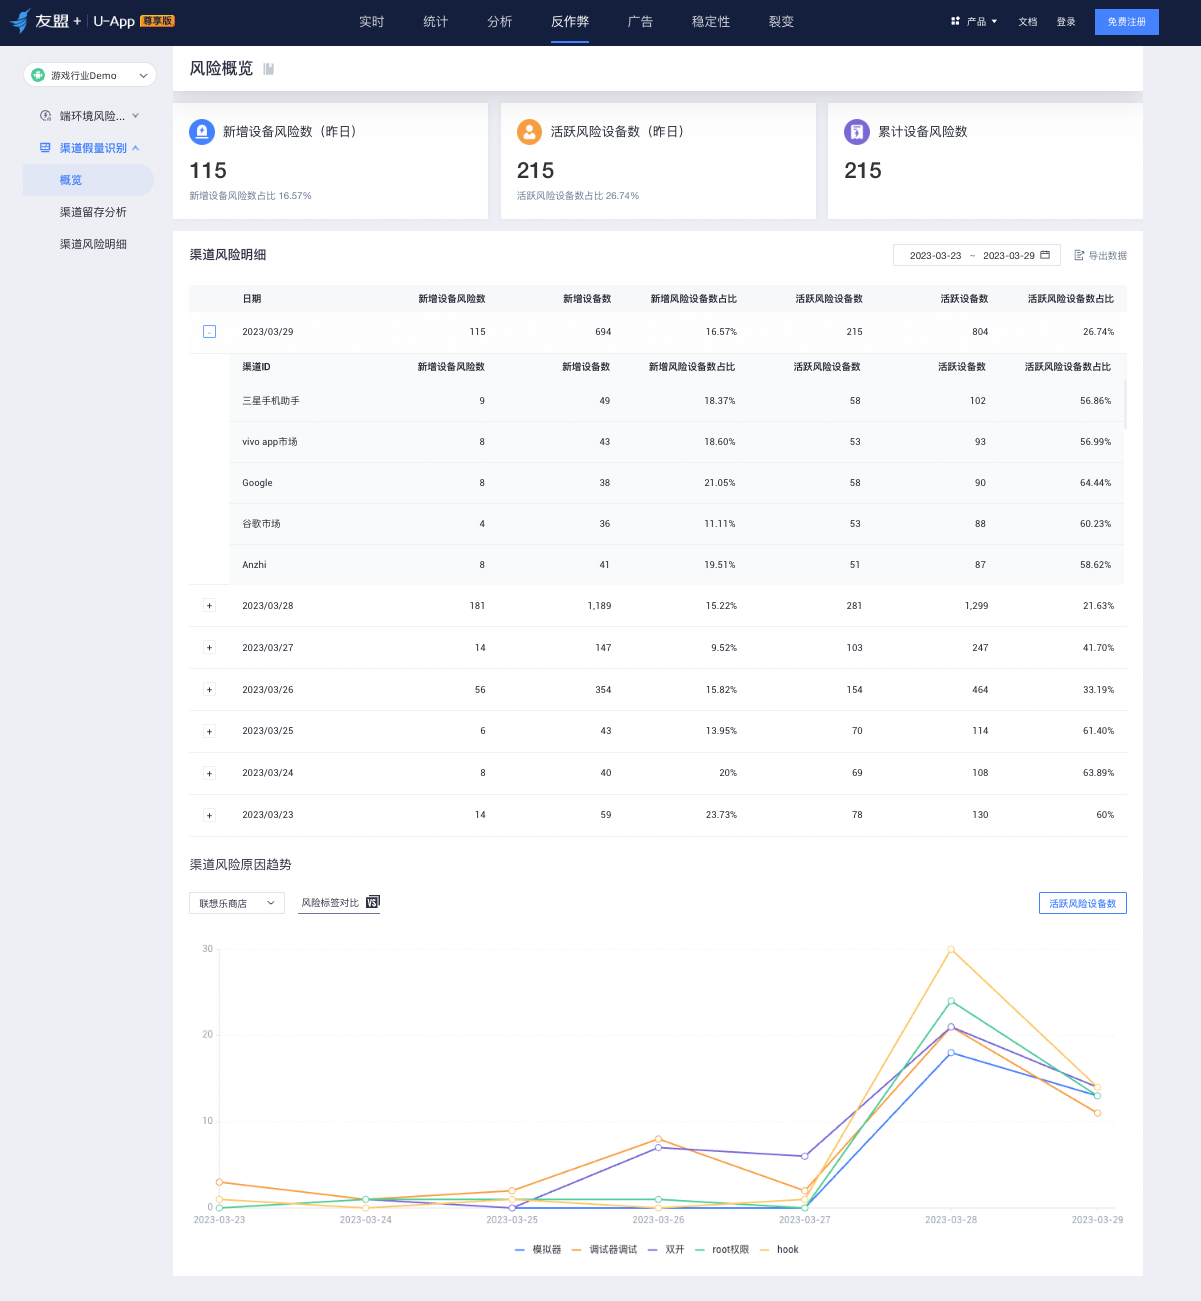Toggle the 模拟器 series in chart legend
The height and width of the screenshot is (1301, 1201).
pos(538,1250)
